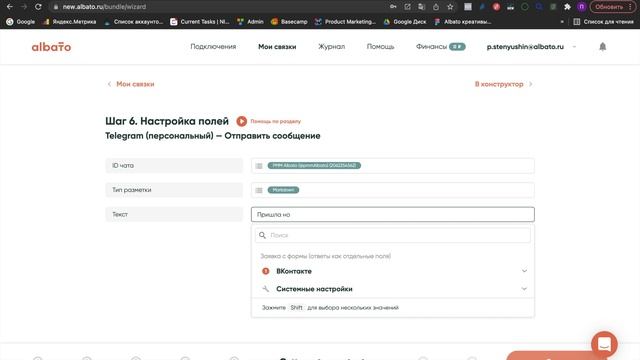Open the Google Диск bookmark
Viewport: 640px width, 360px height.
404,22
